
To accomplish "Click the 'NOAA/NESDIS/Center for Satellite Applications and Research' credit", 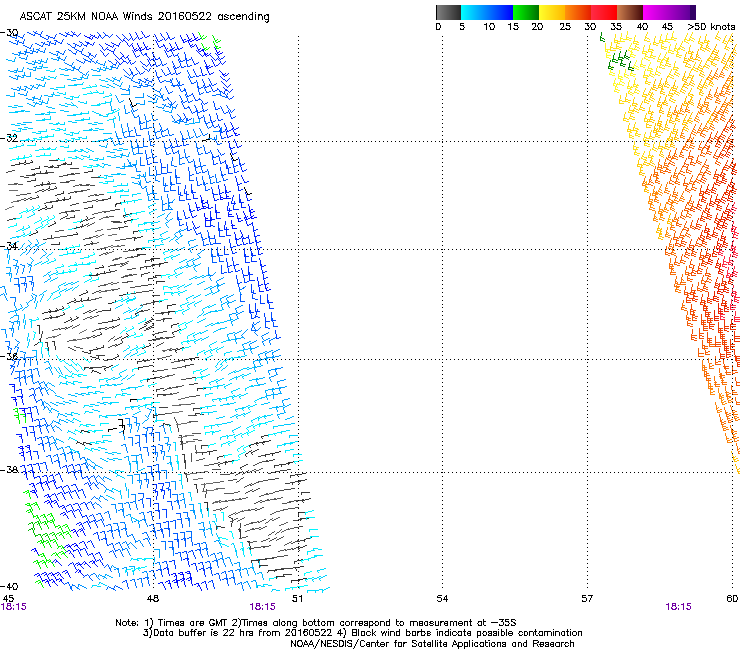I will 432,644.
